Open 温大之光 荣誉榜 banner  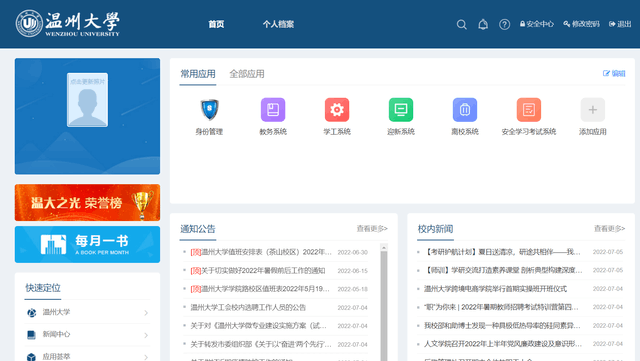[87, 203]
